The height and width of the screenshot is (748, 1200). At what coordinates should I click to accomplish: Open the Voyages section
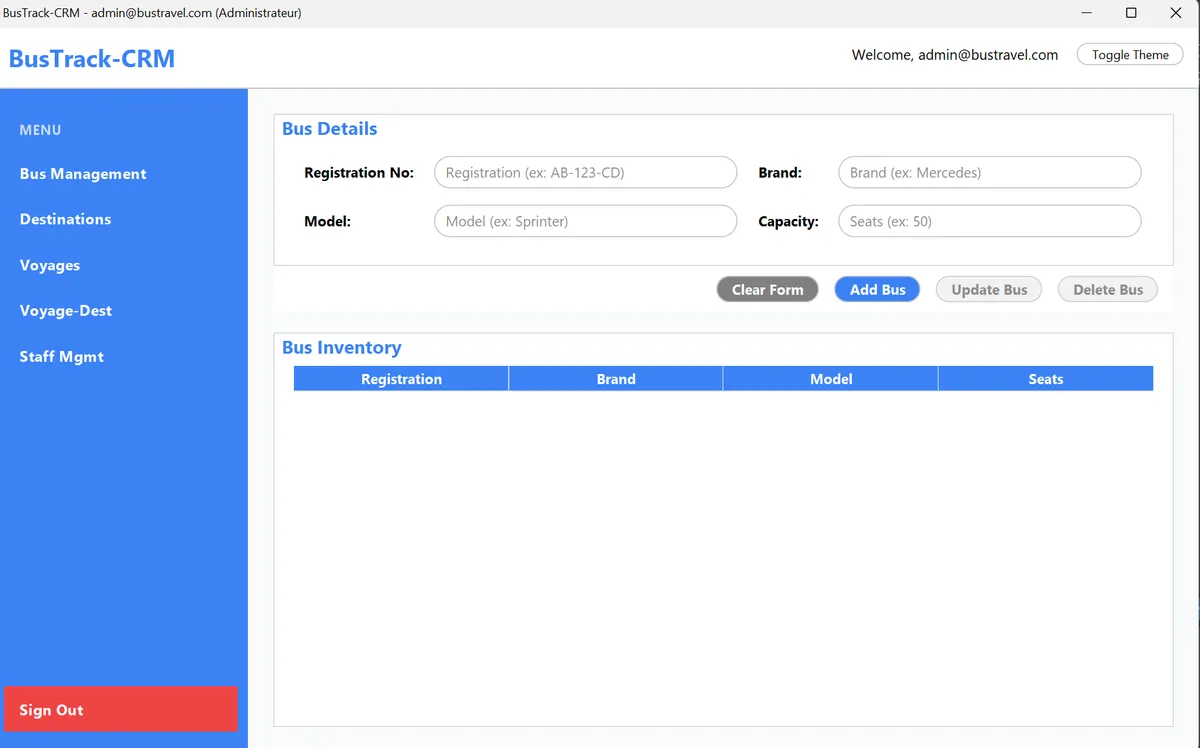point(50,265)
